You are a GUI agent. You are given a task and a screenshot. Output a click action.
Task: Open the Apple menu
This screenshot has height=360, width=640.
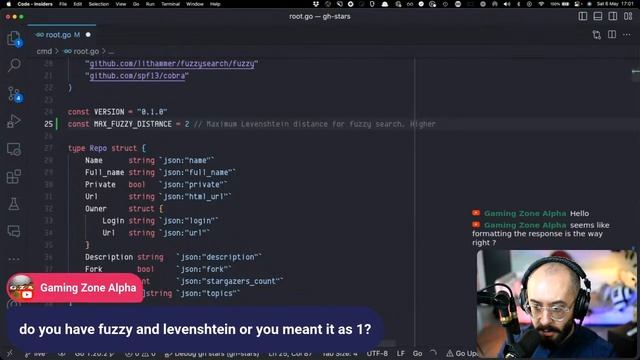point(8,4)
